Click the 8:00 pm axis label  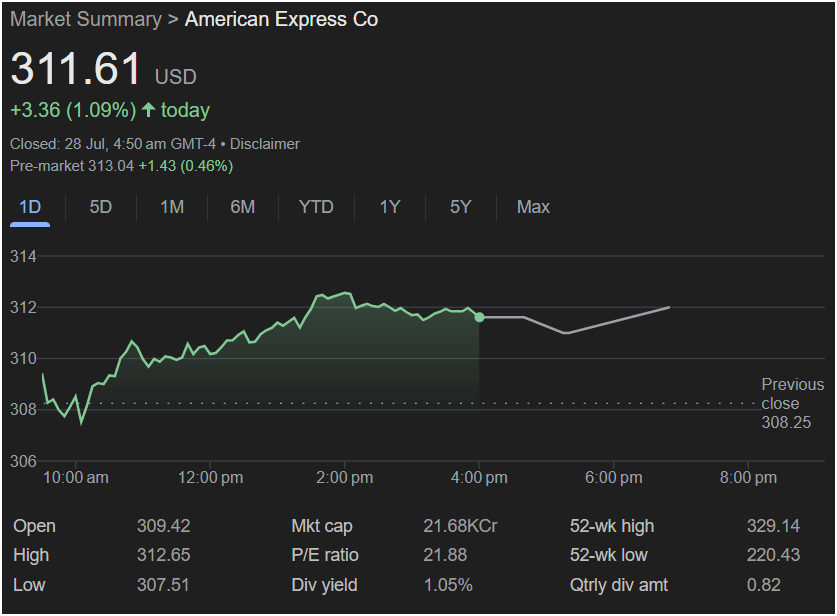pyautogui.click(x=748, y=478)
